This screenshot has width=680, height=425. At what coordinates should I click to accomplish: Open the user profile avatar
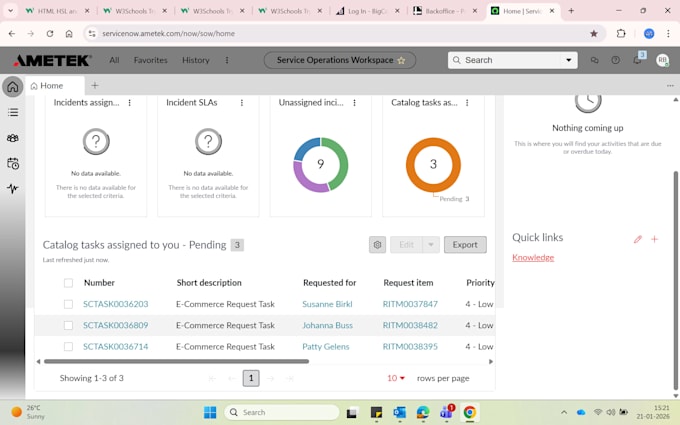click(662, 60)
